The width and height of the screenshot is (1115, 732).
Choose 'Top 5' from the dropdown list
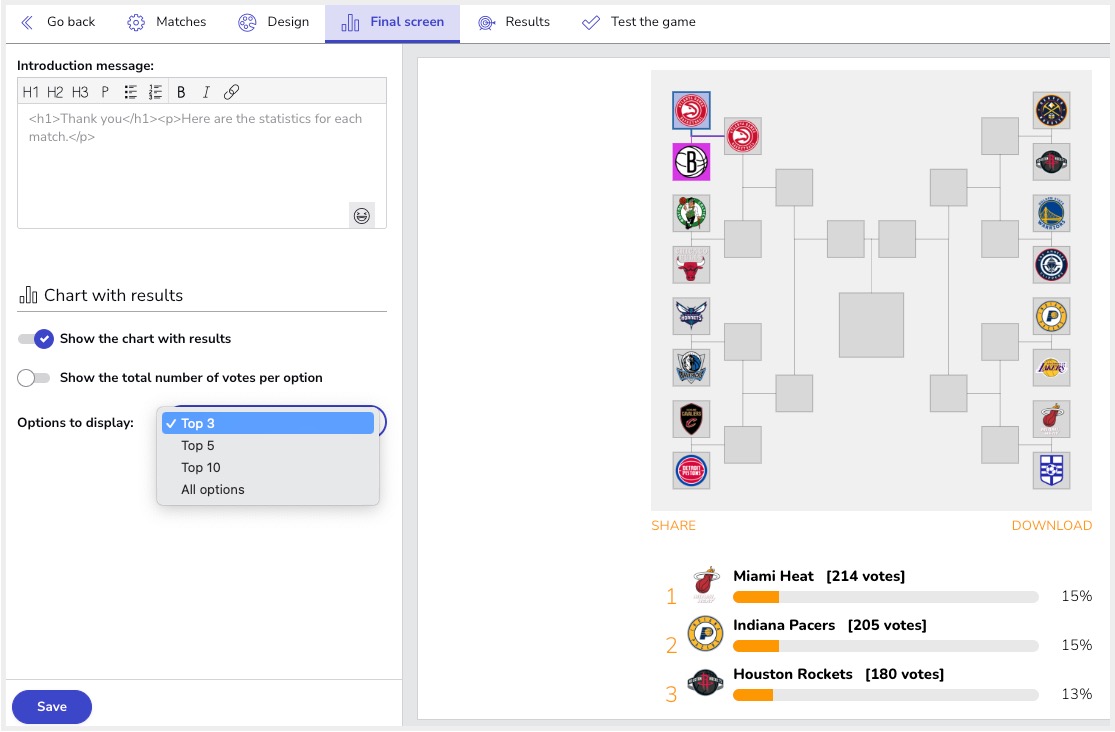click(268, 445)
